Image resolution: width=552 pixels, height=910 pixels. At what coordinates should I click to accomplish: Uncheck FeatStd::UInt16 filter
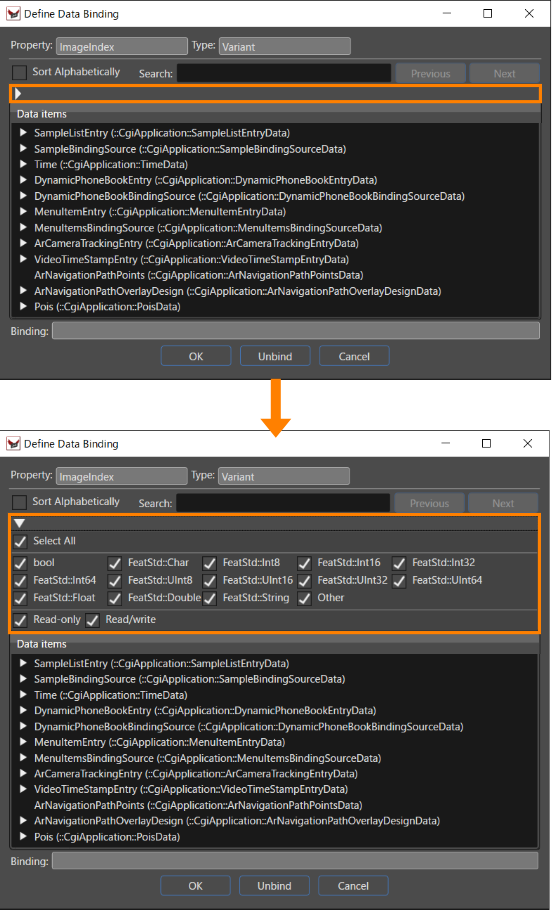(210, 581)
